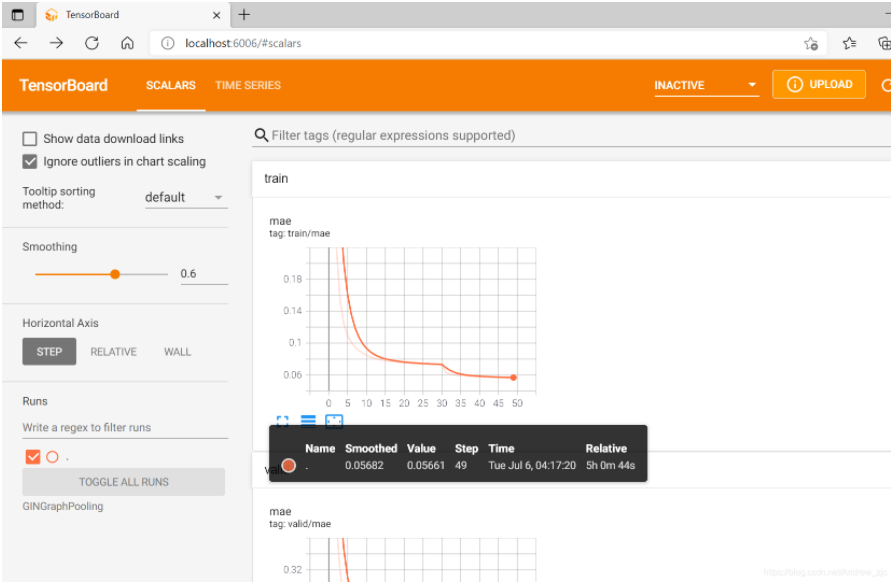Image resolution: width=891 pixels, height=582 pixels.
Task: Open the browser home page
Action: click(x=127, y=43)
